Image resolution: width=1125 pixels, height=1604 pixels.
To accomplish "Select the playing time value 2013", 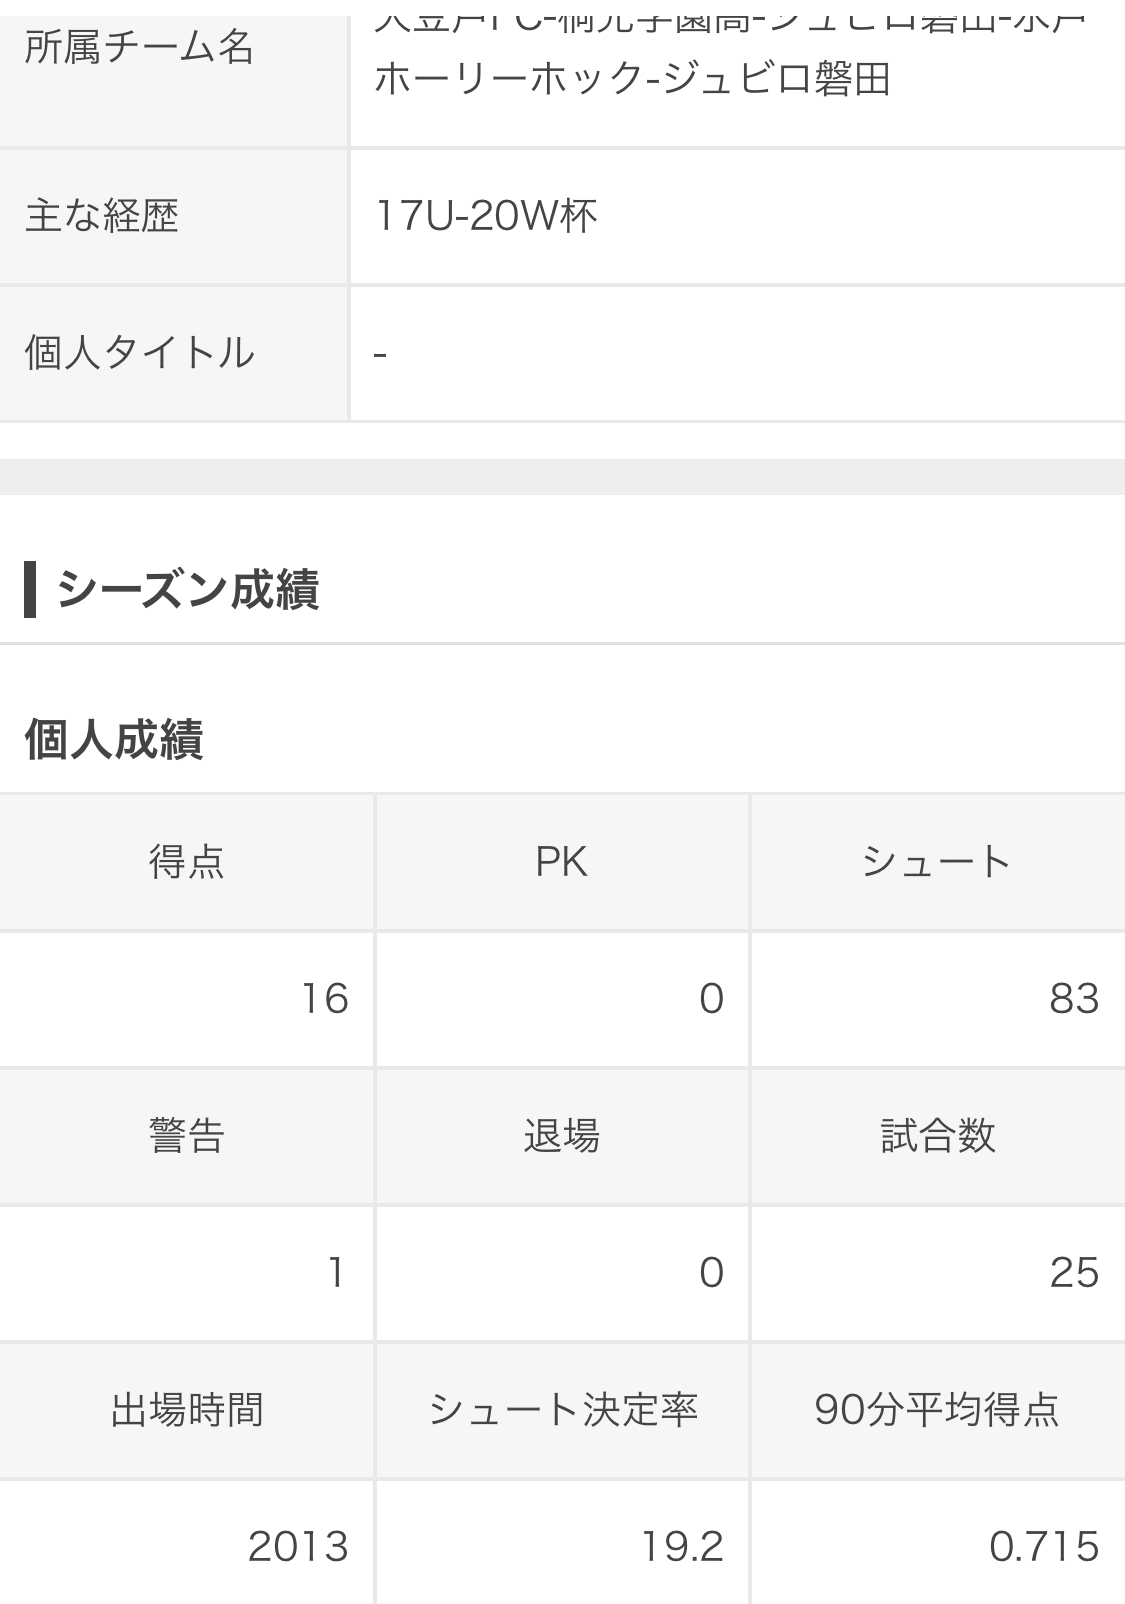I will [298, 1547].
